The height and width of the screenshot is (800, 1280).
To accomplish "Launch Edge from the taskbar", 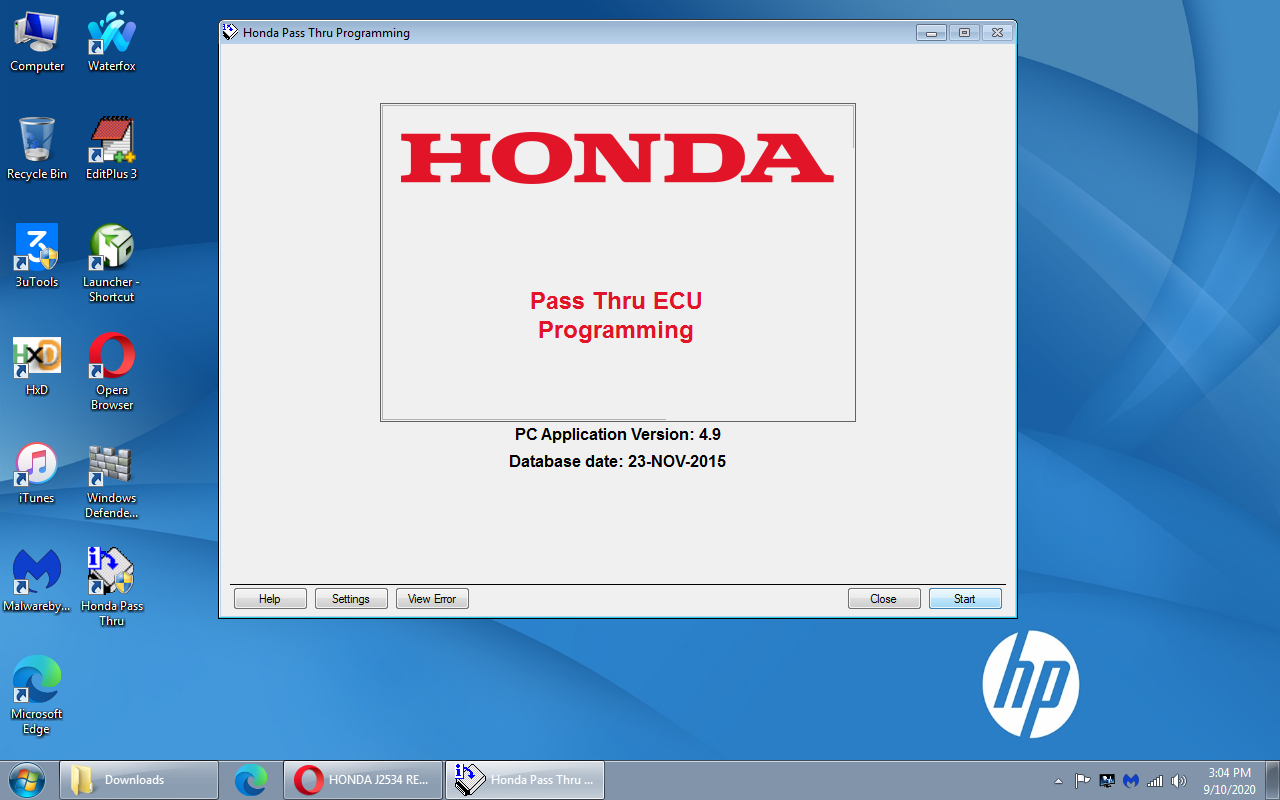I will tap(251, 780).
